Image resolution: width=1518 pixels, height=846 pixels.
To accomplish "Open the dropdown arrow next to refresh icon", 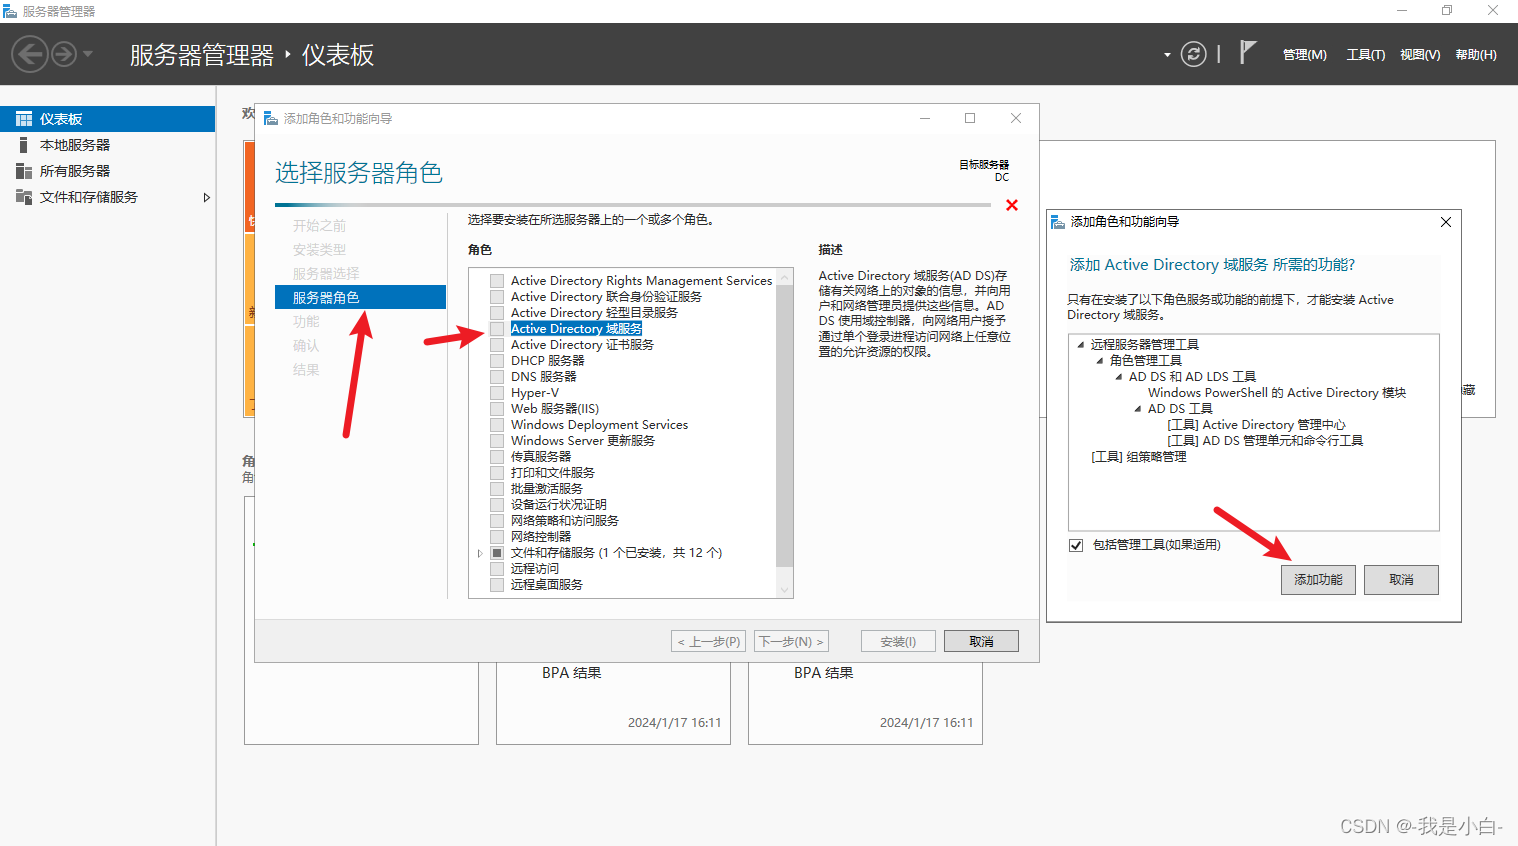I will [1167, 55].
